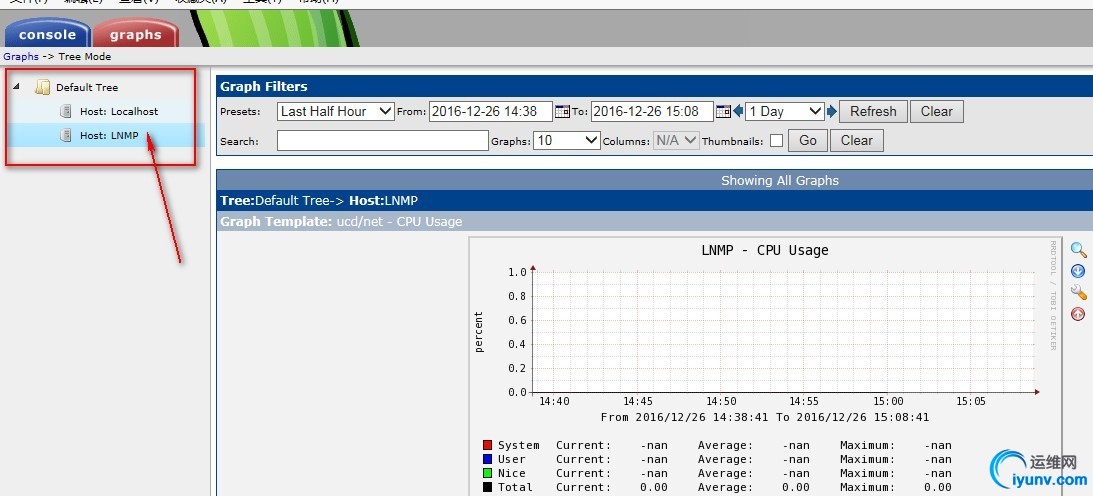This screenshot has height=496, width=1093.
Task: Click blue down-arrow graph export icon
Action: [x=1078, y=271]
